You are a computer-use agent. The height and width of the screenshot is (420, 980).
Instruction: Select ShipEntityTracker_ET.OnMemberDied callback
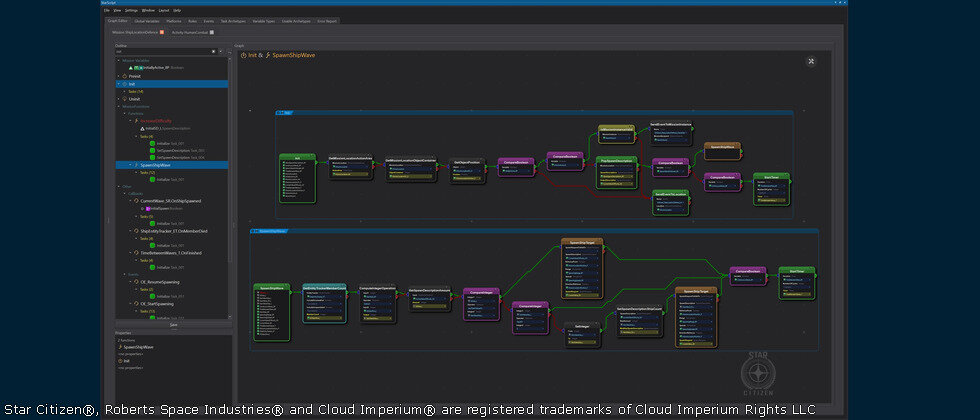click(174, 231)
